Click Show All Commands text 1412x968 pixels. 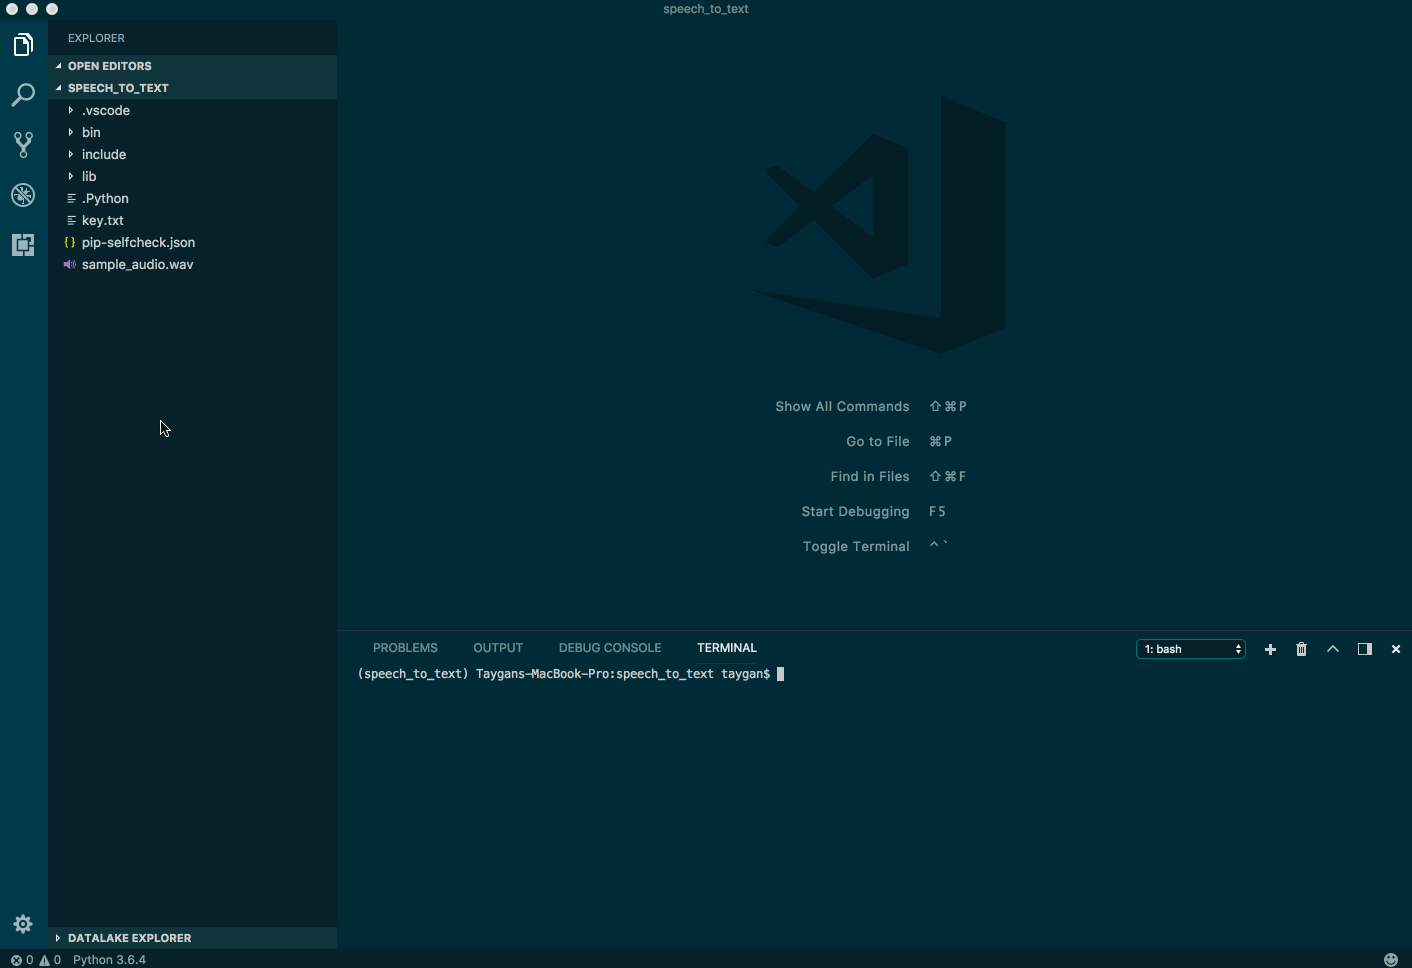click(x=842, y=407)
